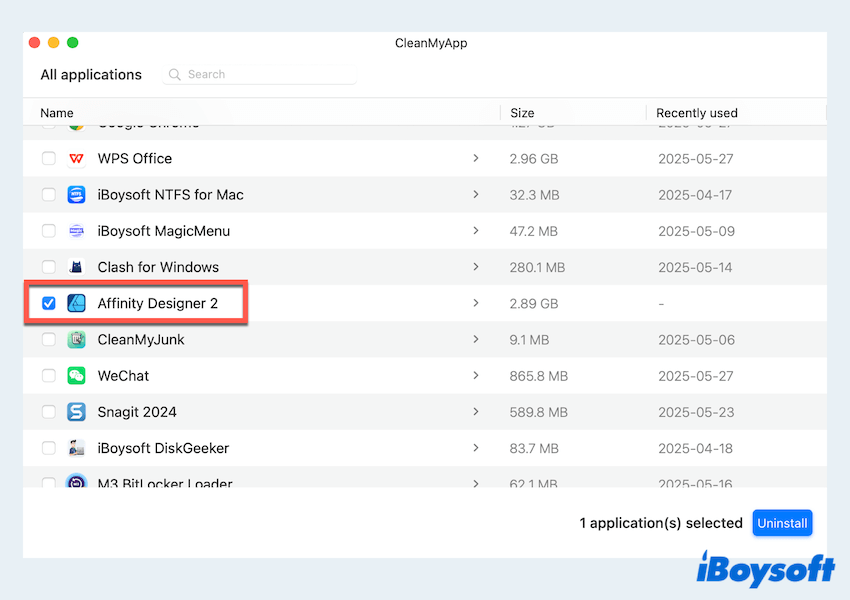Click the iBoysoft MagicMenu app icon

pos(77,231)
